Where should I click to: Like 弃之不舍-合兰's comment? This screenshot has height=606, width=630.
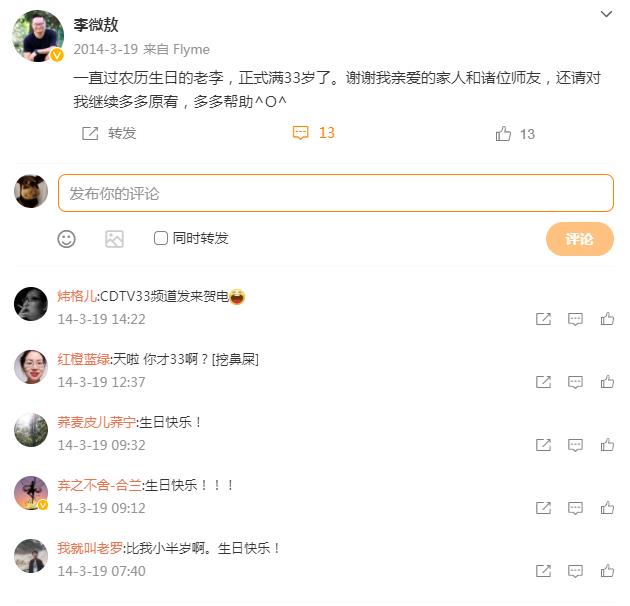pyautogui.click(x=607, y=508)
